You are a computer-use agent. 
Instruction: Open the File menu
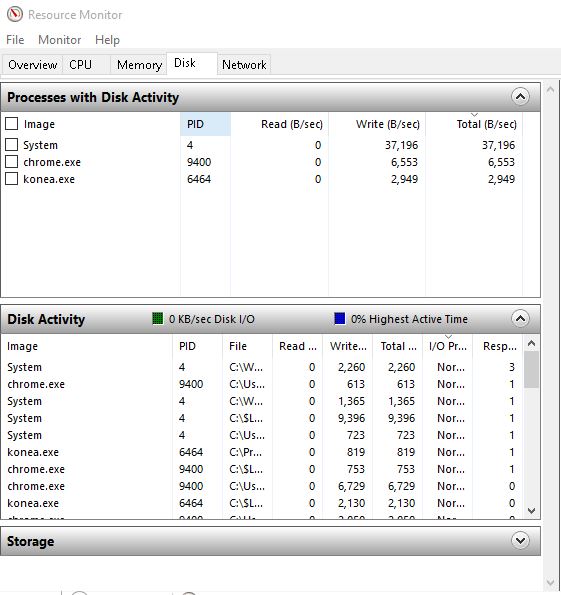[15, 40]
